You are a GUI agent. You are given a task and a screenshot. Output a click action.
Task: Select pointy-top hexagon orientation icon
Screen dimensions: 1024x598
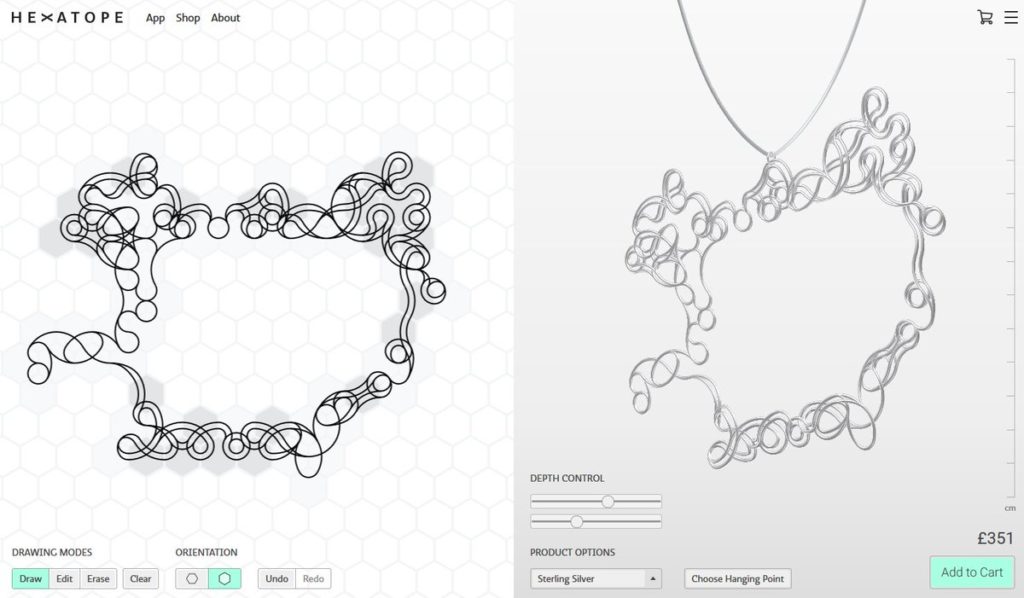(x=225, y=578)
